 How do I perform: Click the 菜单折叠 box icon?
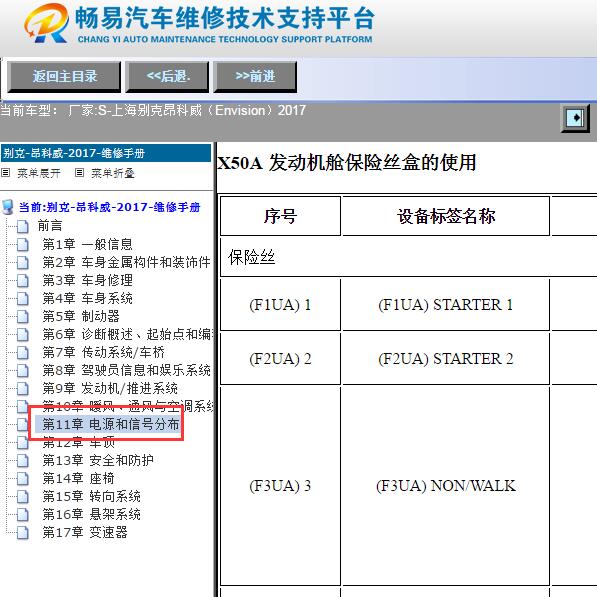point(79,173)
